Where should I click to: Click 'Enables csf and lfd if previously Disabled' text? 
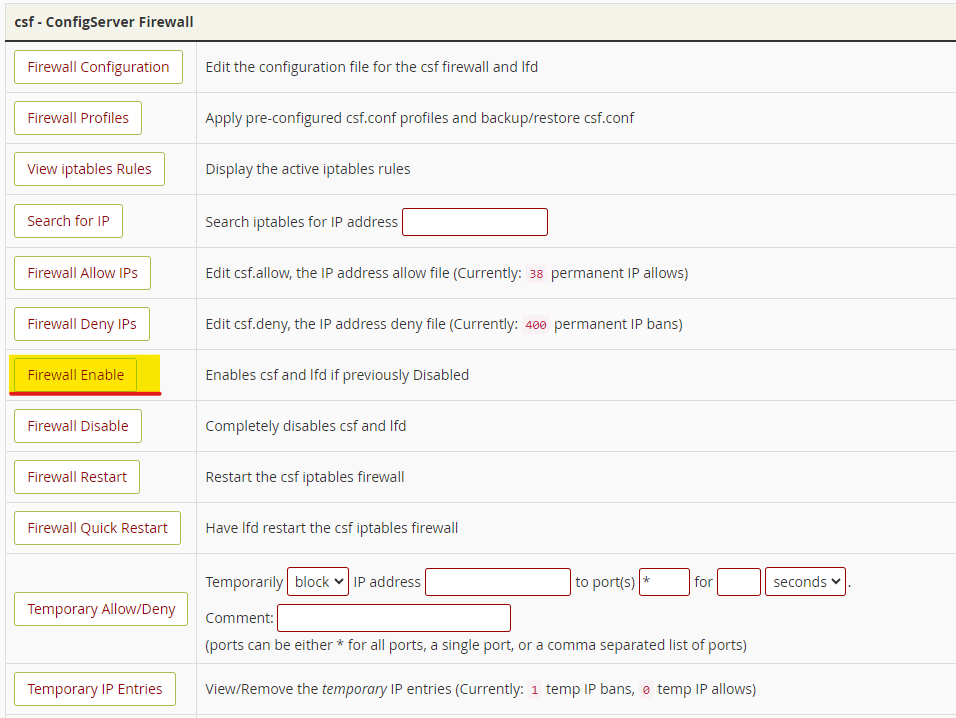coord(337,375)
